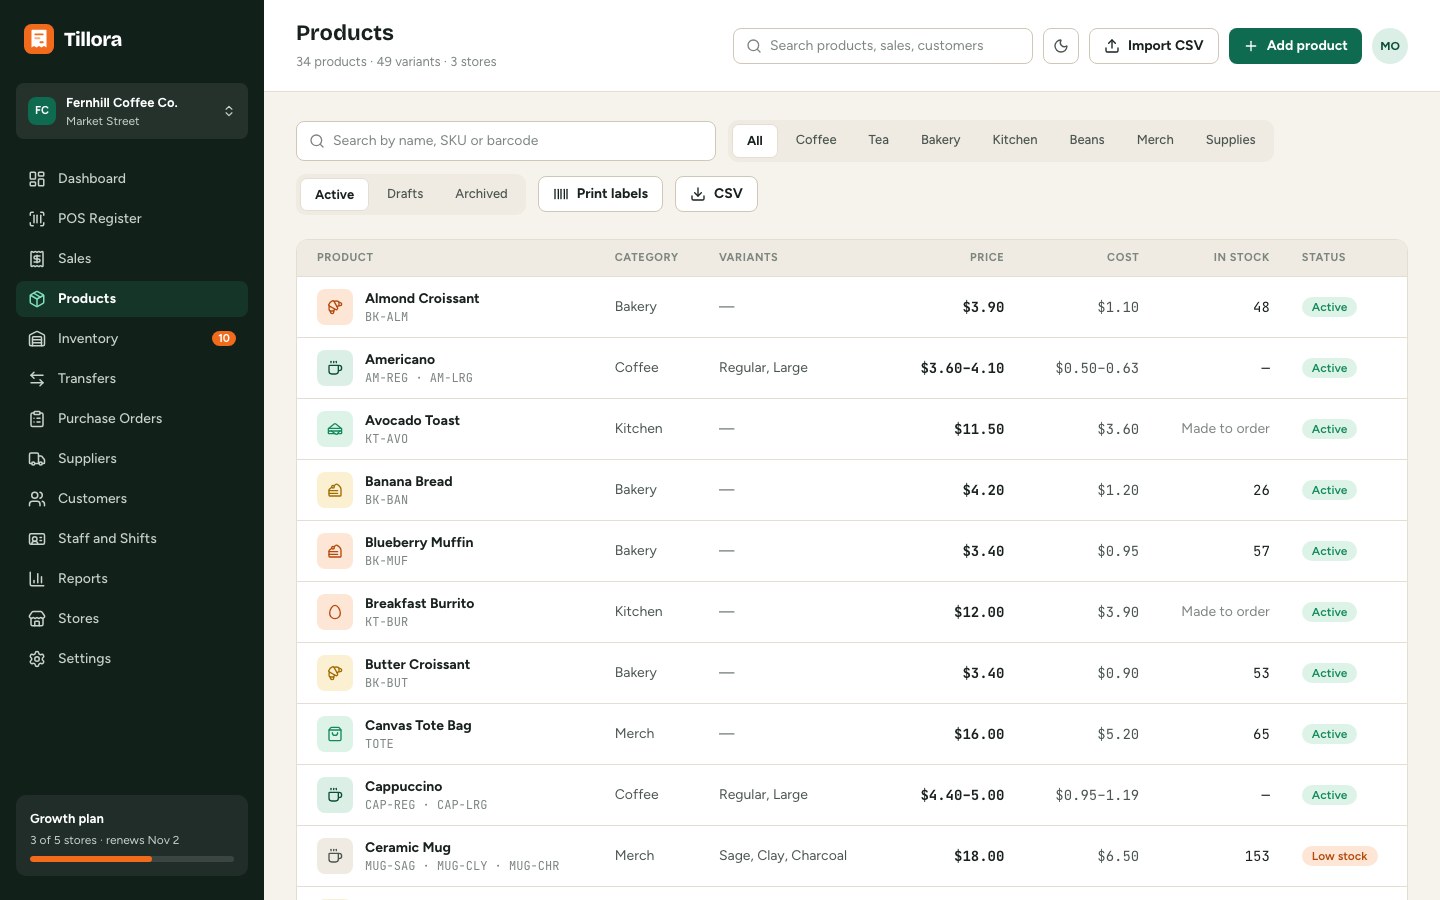The image size is (1440, 900).
Task: Open Settings from the sidebar
Action: (132, 659)
